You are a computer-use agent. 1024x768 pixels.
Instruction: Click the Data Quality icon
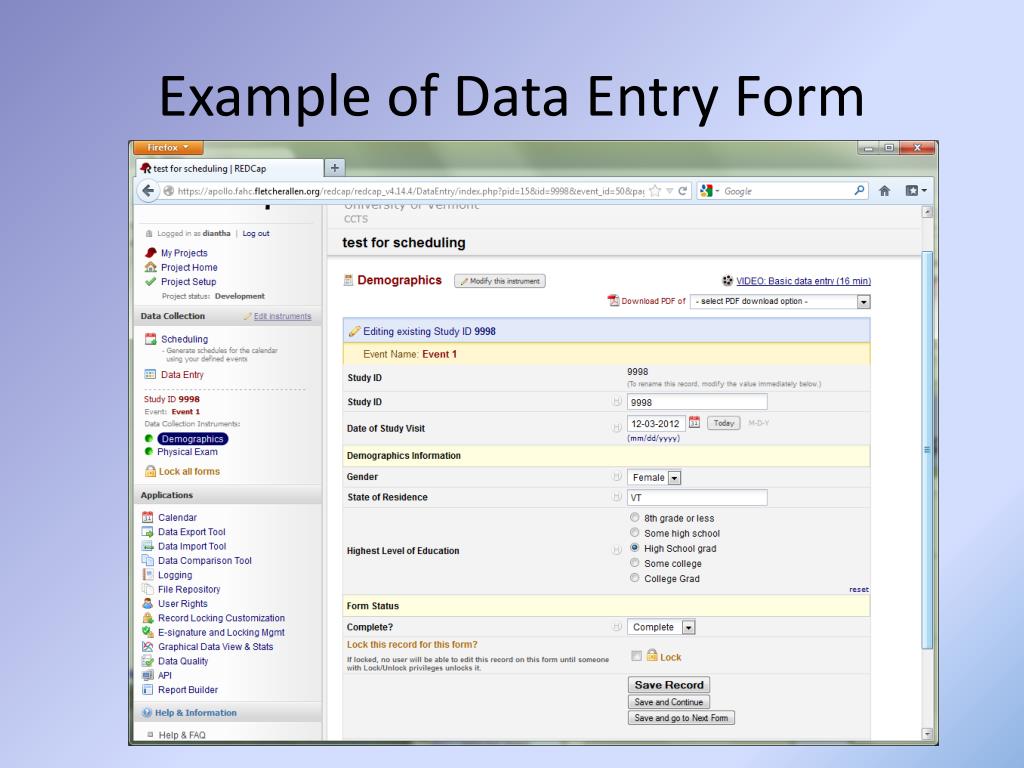pyautogui.click(x=148, y=661)
